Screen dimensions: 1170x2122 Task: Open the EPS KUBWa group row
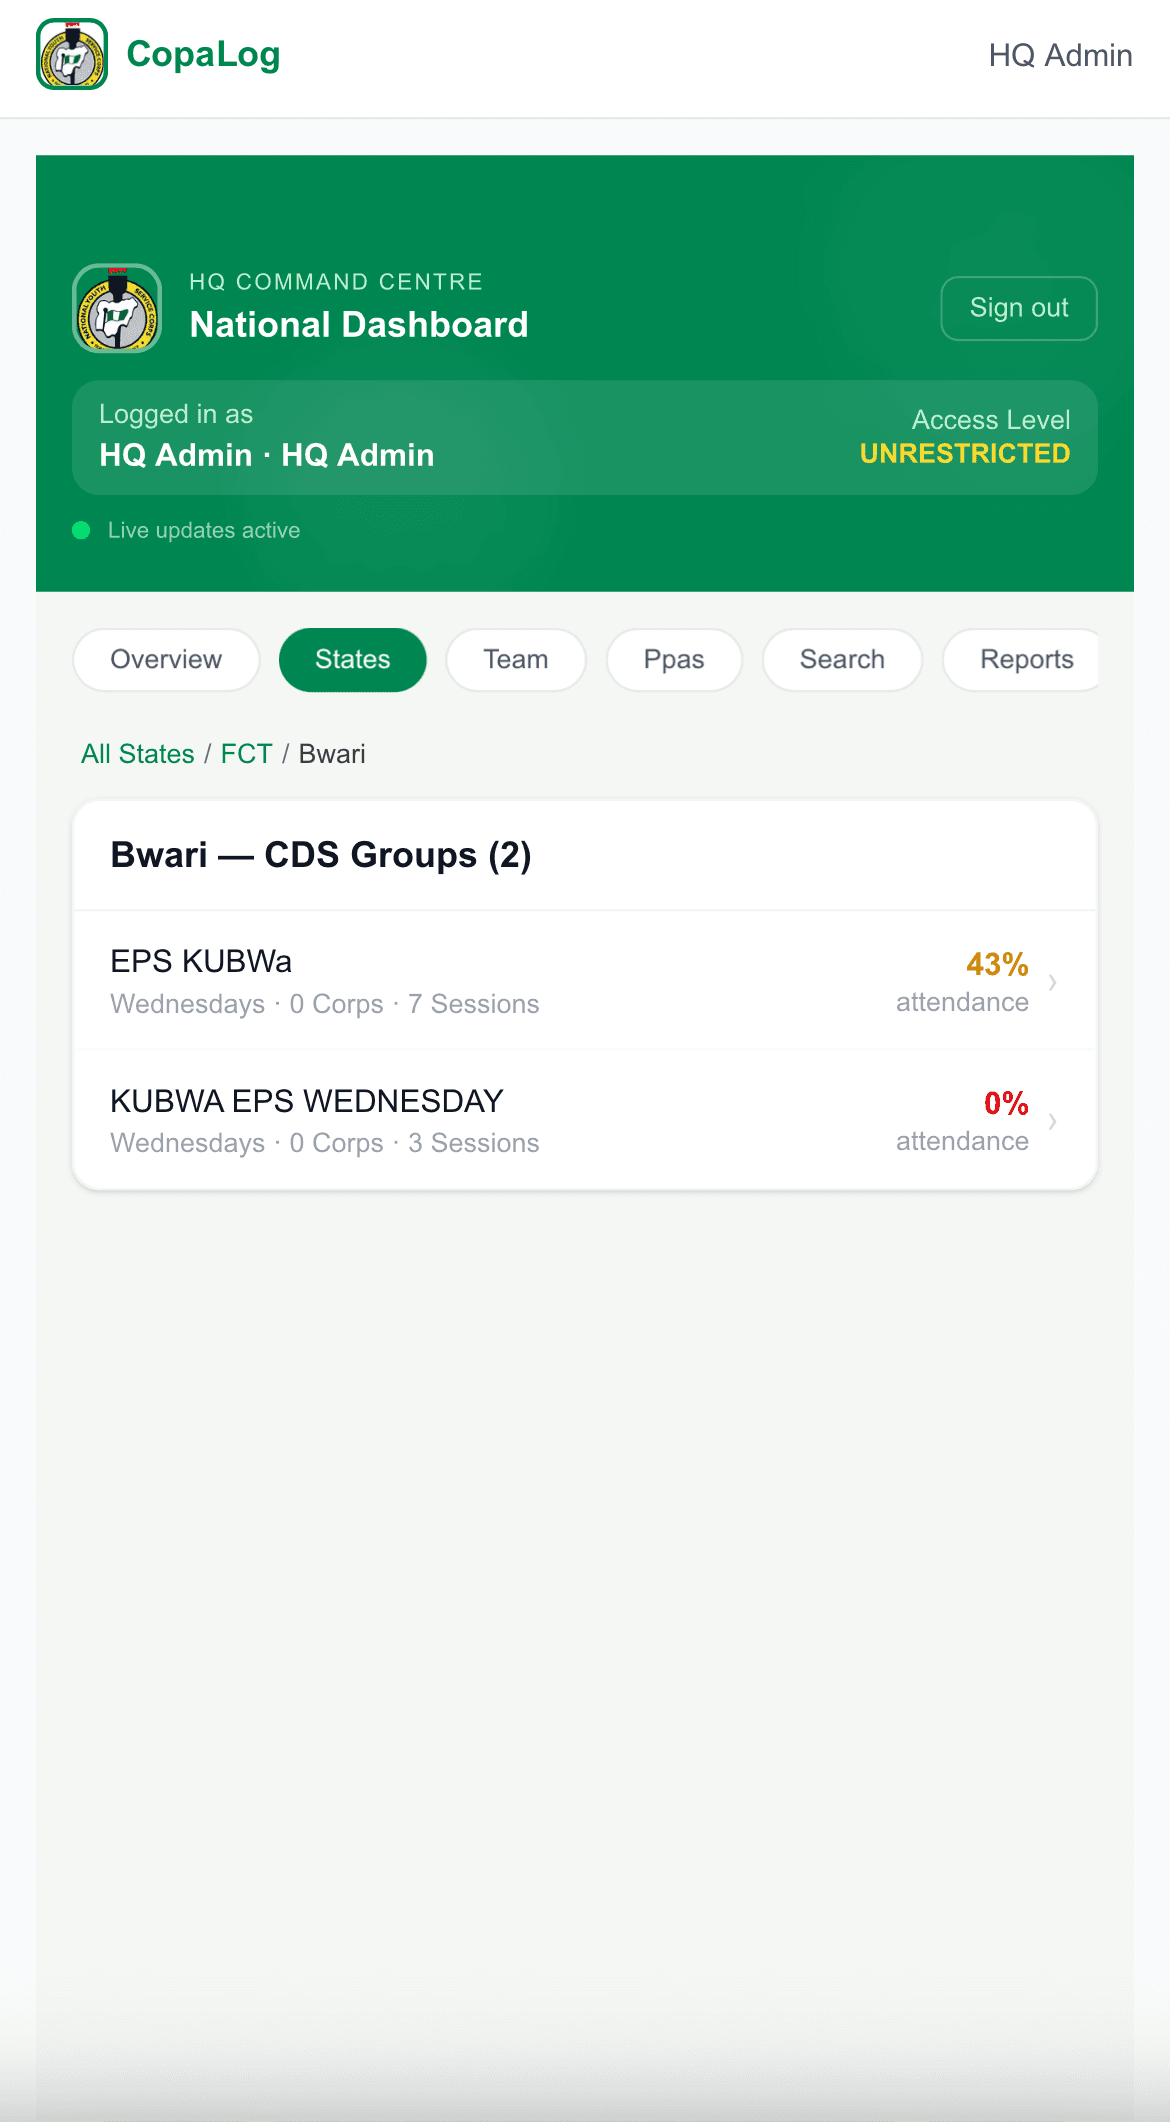tap(585, 981)
